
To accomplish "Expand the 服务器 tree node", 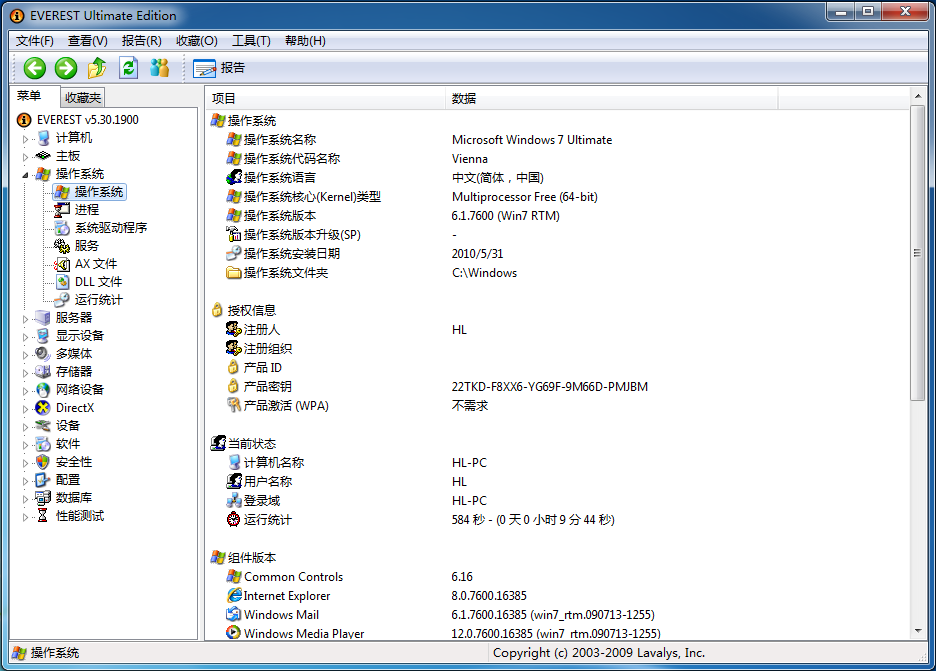I will click(x=25, y=319).
